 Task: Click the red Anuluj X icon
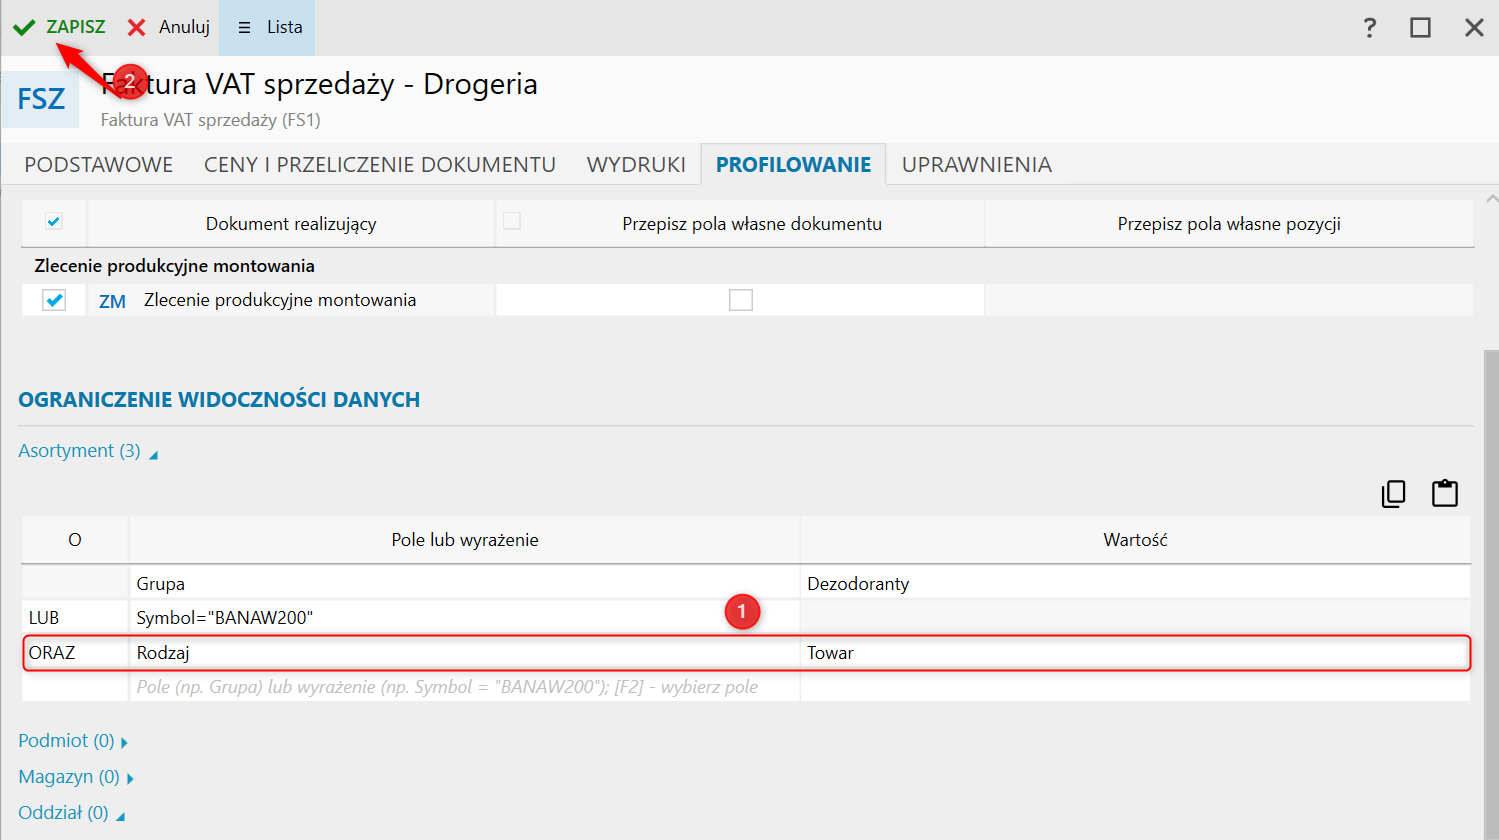tap(137, 28)
